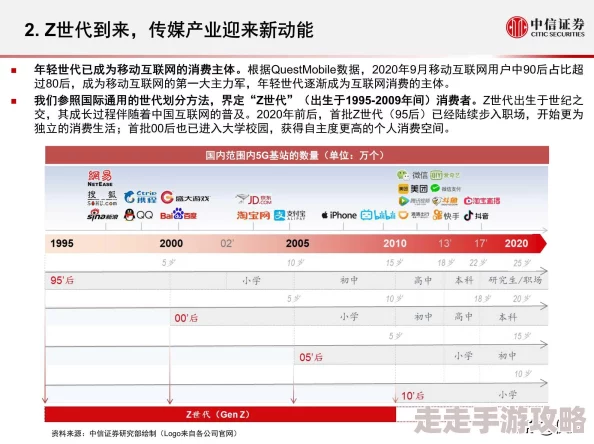Click the 1995 timeline marker
Image resolution: width=594 pixels, height=444 pixels.
coord(62,243)
